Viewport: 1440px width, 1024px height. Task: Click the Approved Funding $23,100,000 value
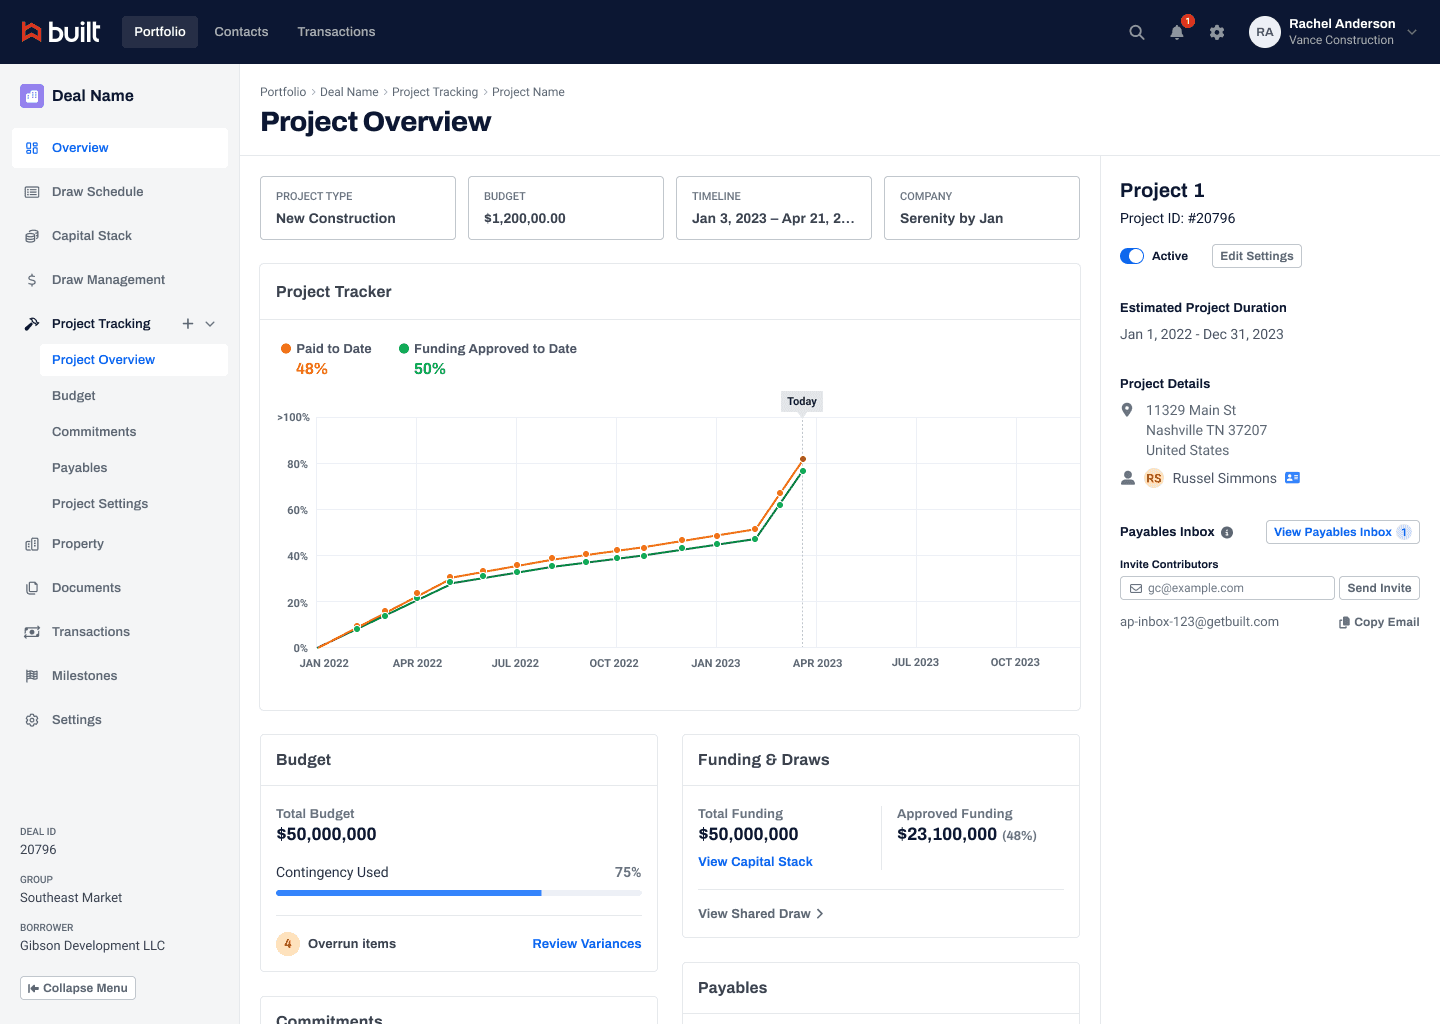947,834
